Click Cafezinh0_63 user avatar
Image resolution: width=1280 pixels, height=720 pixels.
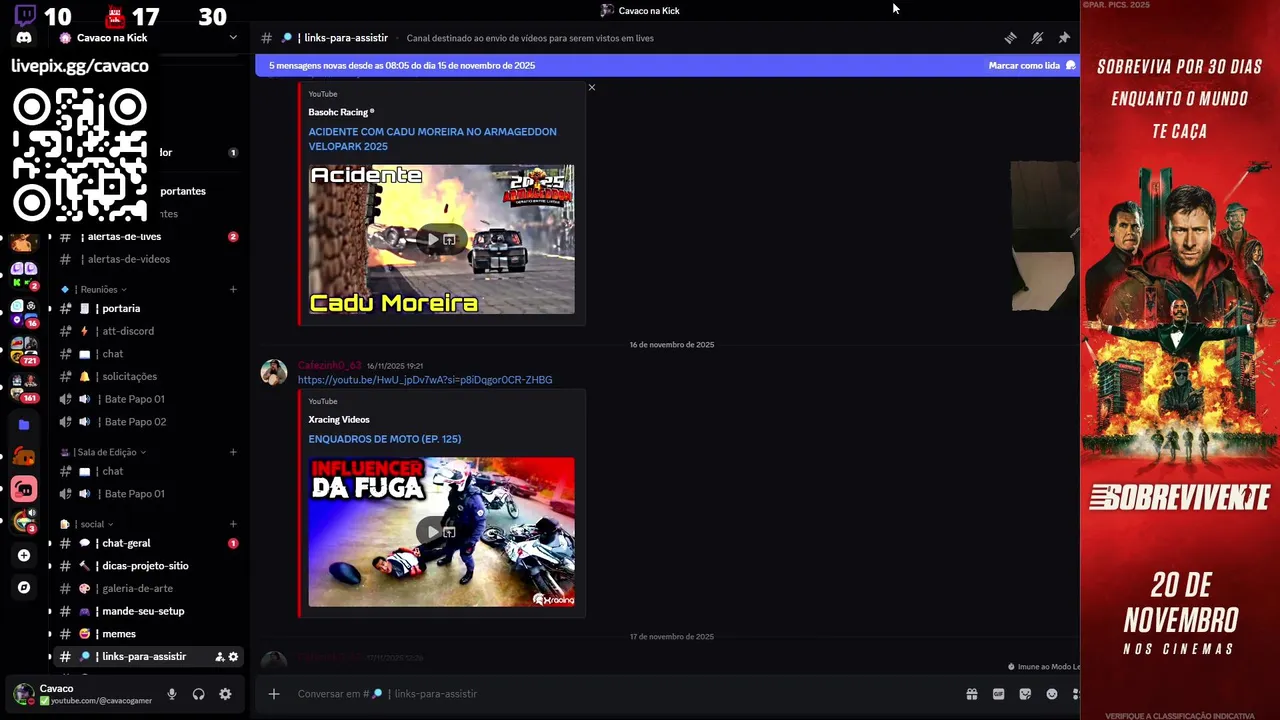[x=274, y=372]
